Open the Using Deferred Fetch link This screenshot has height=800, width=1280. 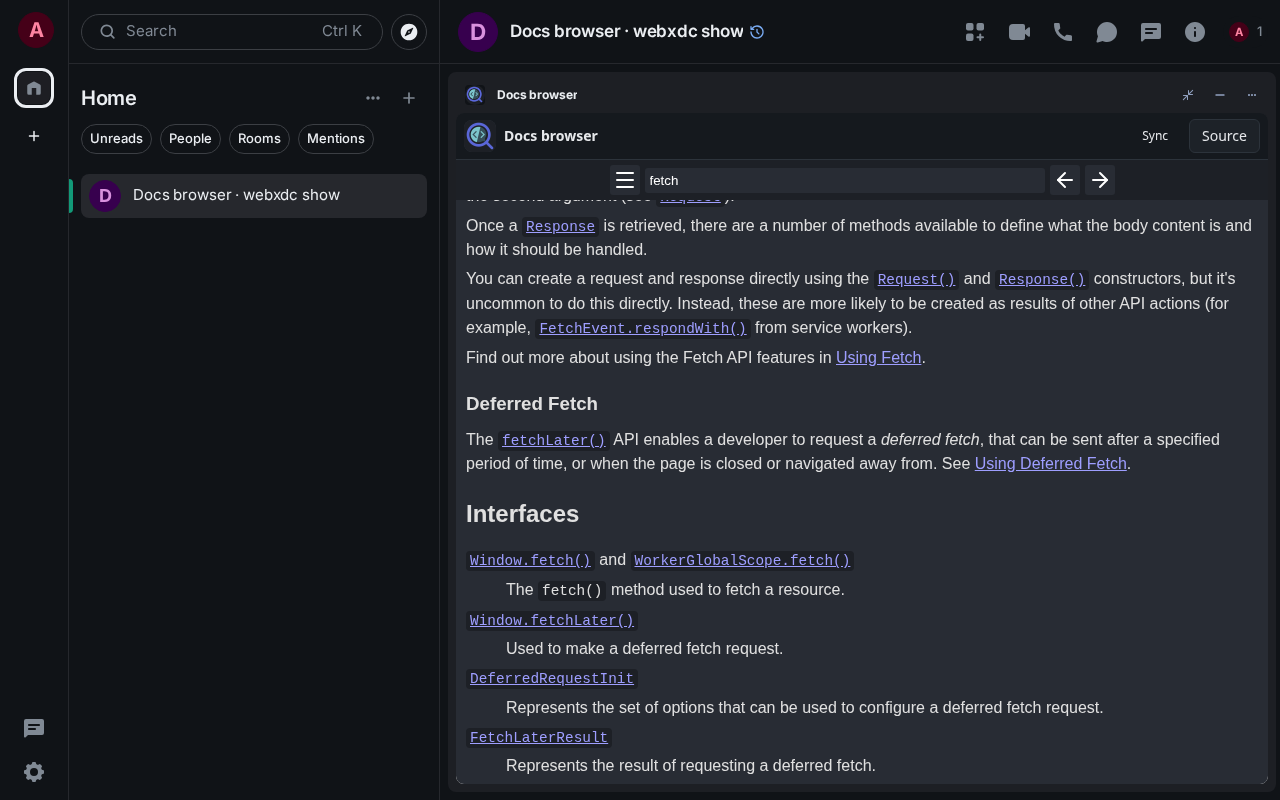tap(1051, 463)
